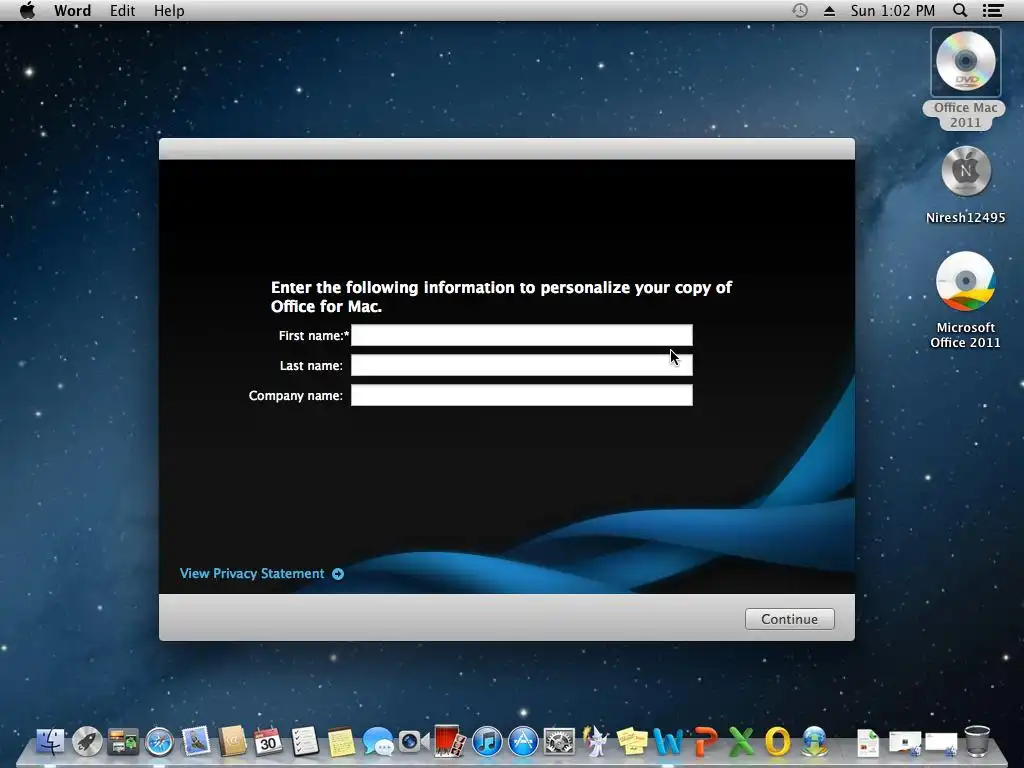This screenshot has height=768, width=1024.
Task: Open Finder from the Dock
Action: tap(50, 742)
